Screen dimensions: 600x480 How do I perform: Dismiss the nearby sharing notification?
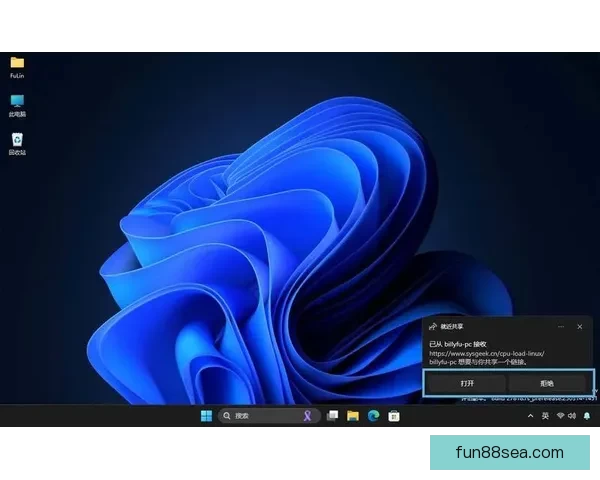click(x=580, y=327)
